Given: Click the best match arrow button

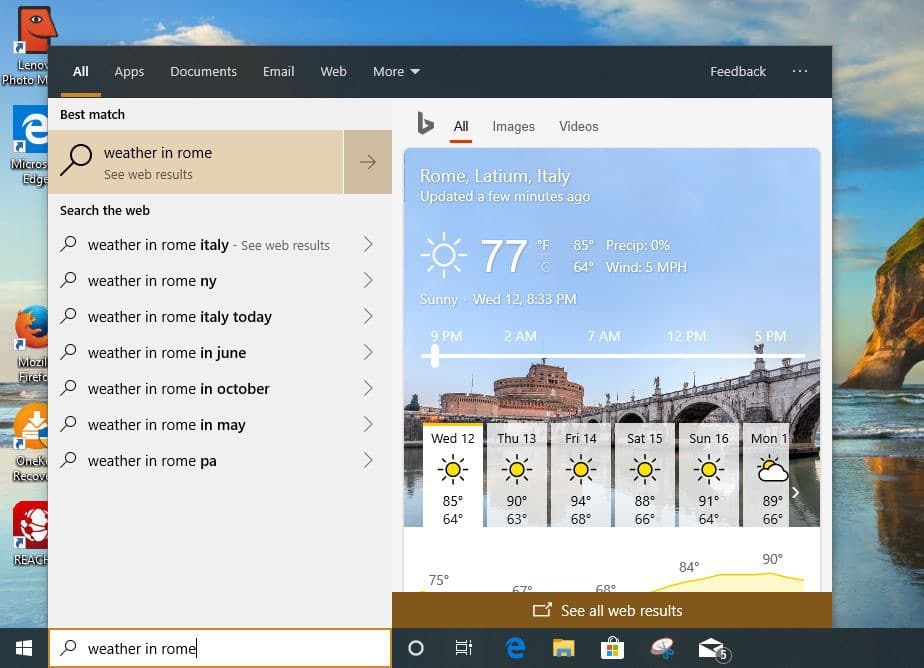Looking at the screenshot, I should pos(368,162).
